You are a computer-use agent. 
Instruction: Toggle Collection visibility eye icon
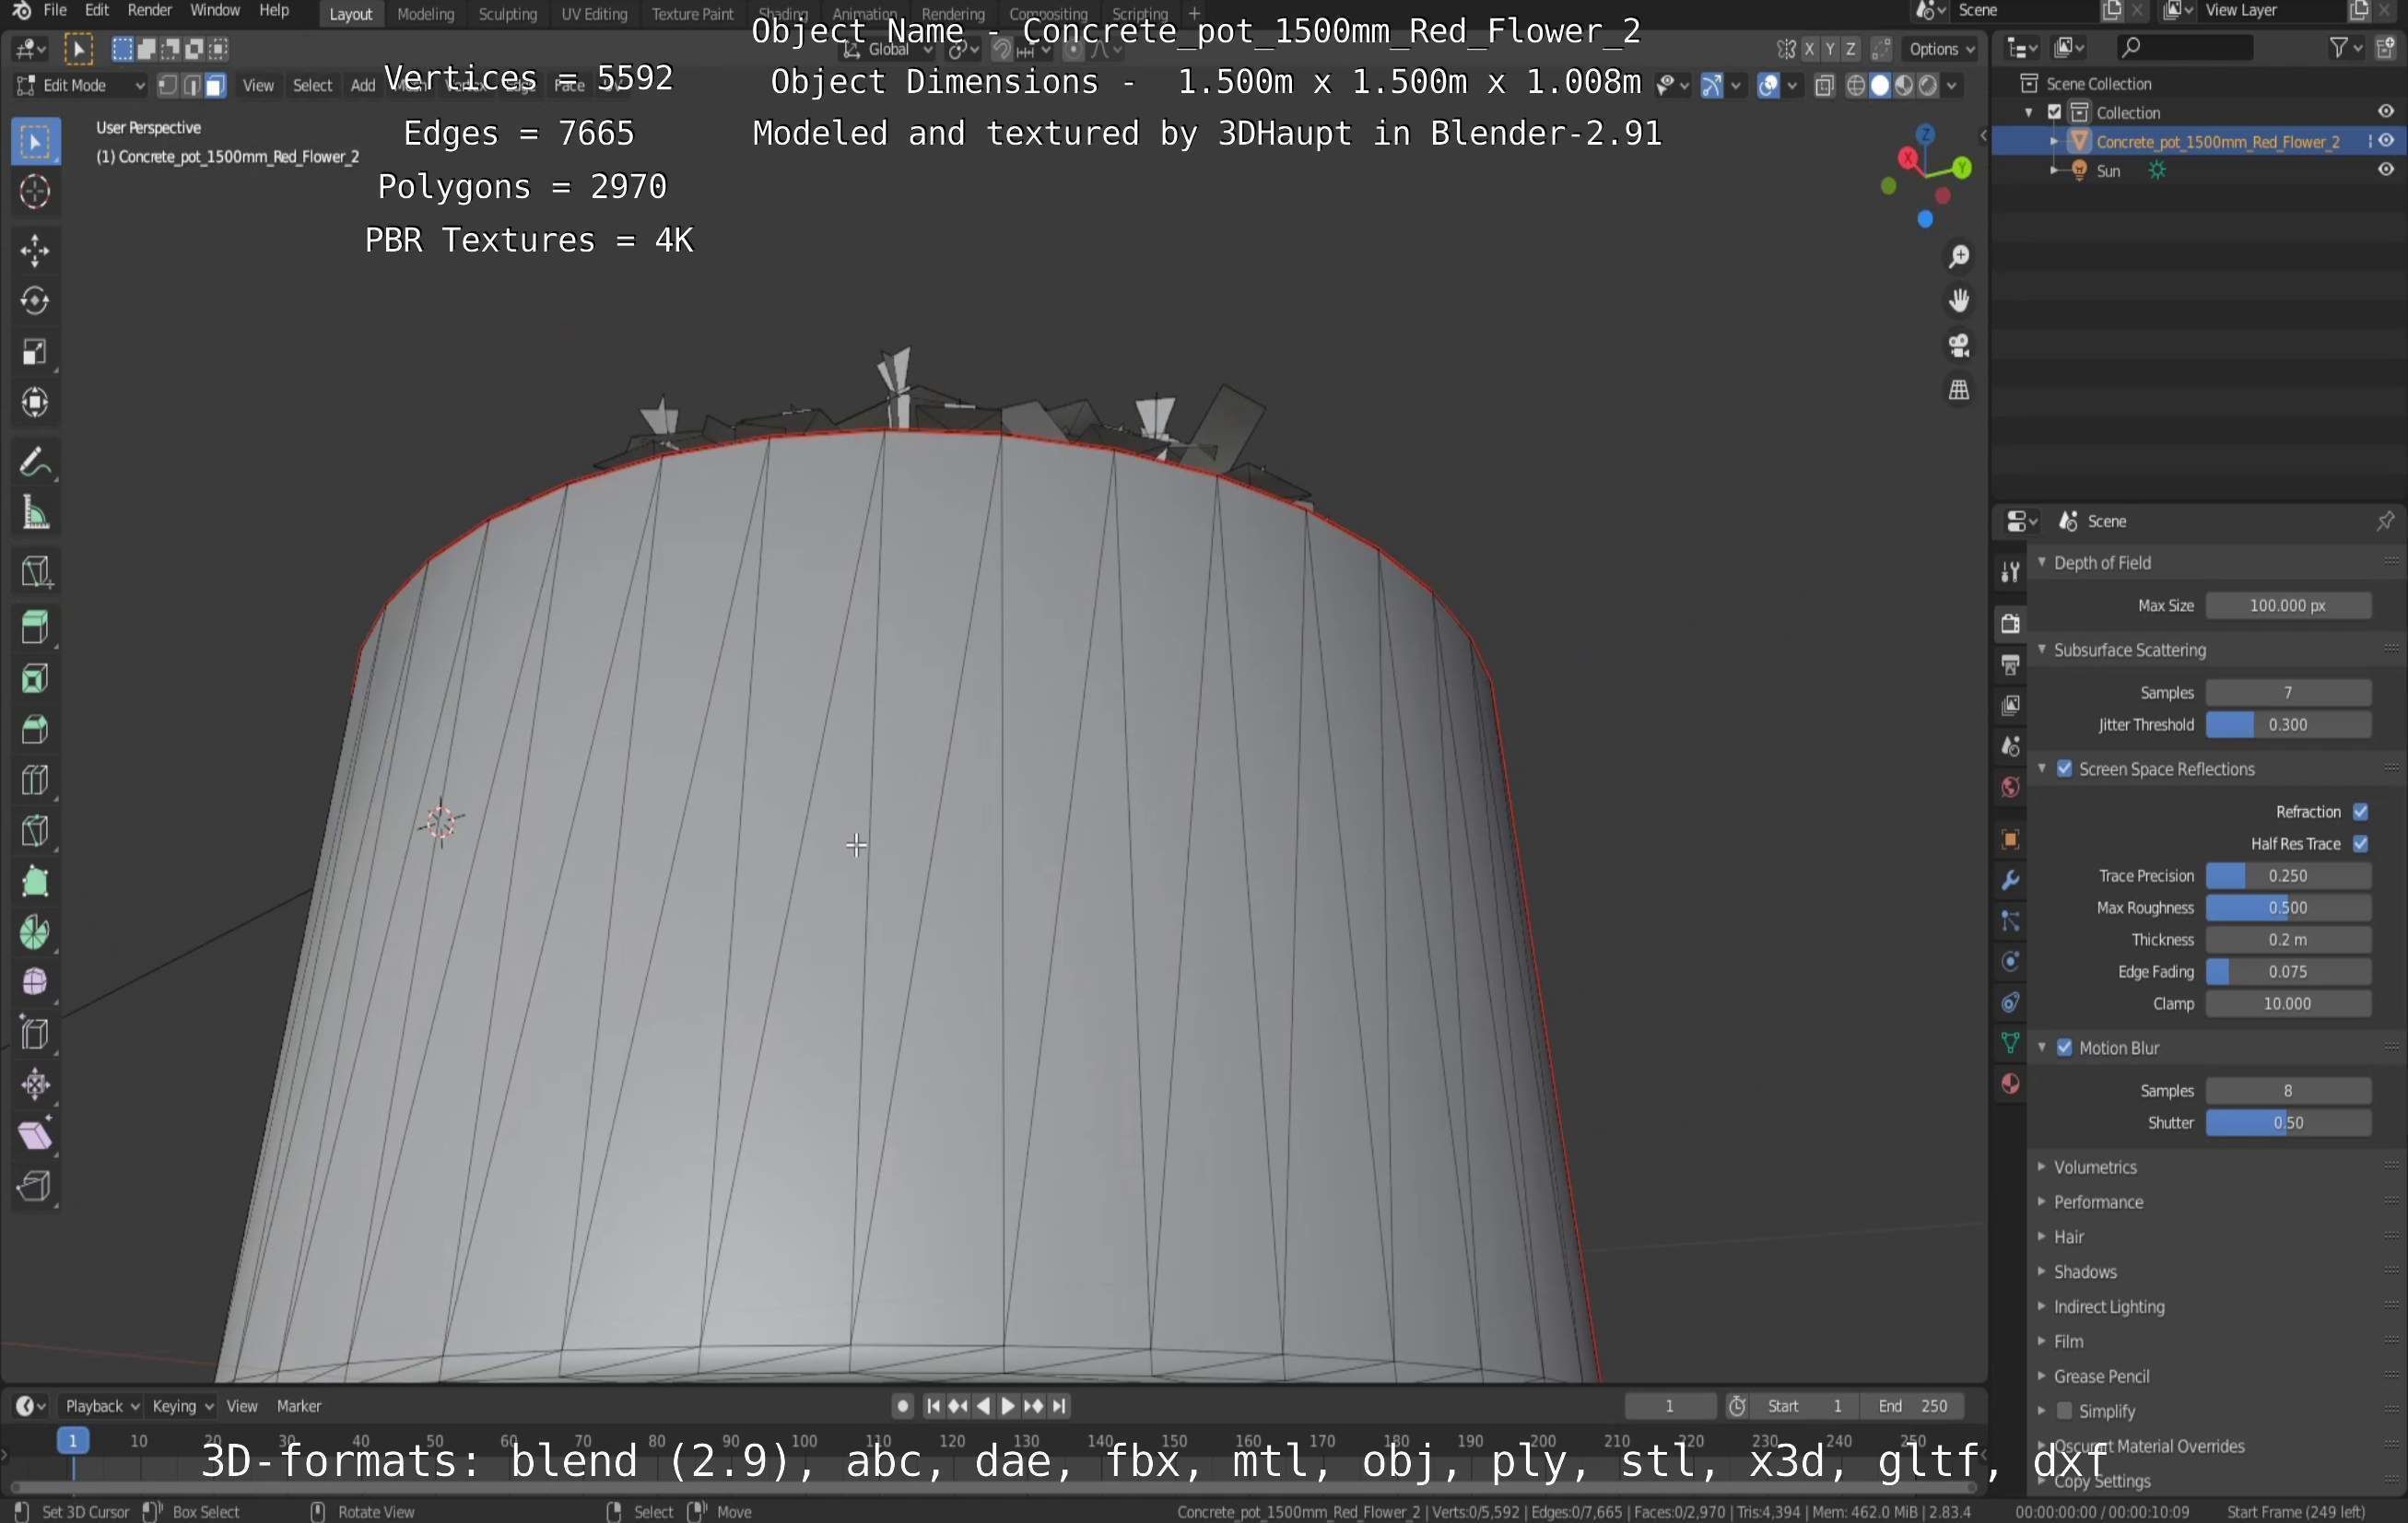[2386, 112]
